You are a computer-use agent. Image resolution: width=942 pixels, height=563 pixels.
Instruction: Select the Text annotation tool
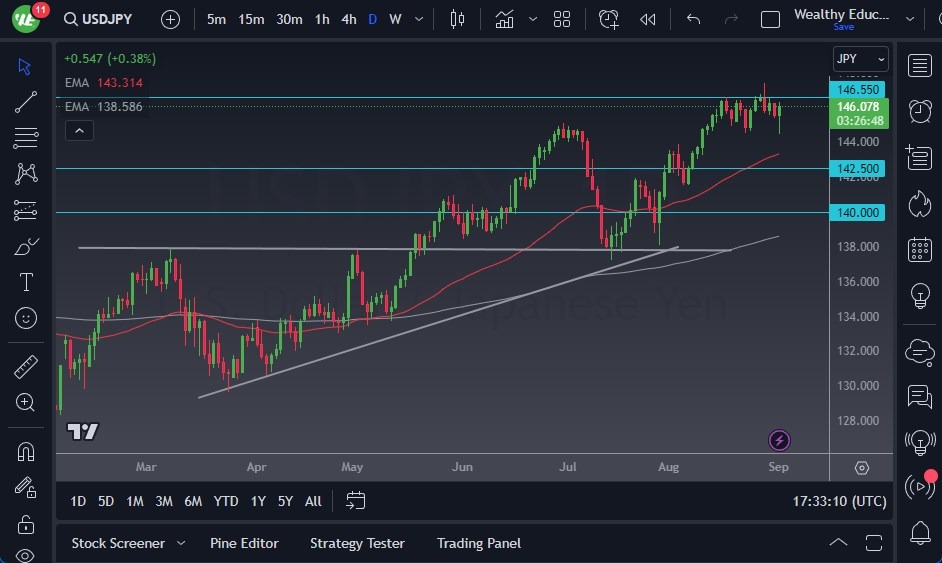[26, 282]
